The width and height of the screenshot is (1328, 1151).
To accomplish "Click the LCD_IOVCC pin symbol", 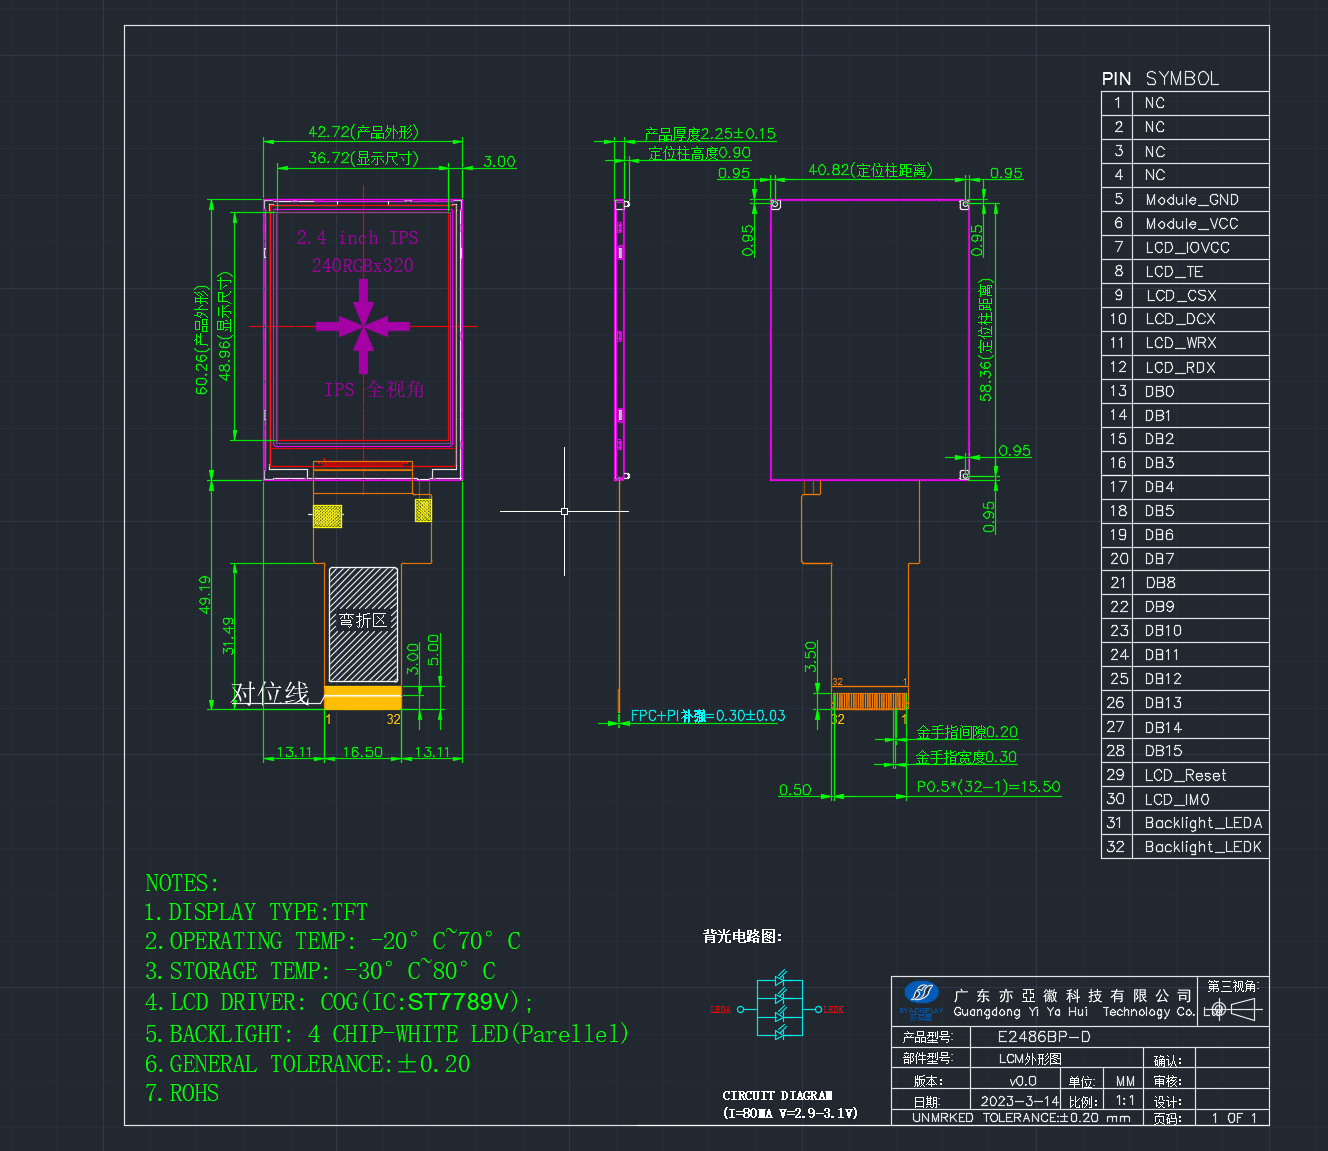I will 1188,248.
